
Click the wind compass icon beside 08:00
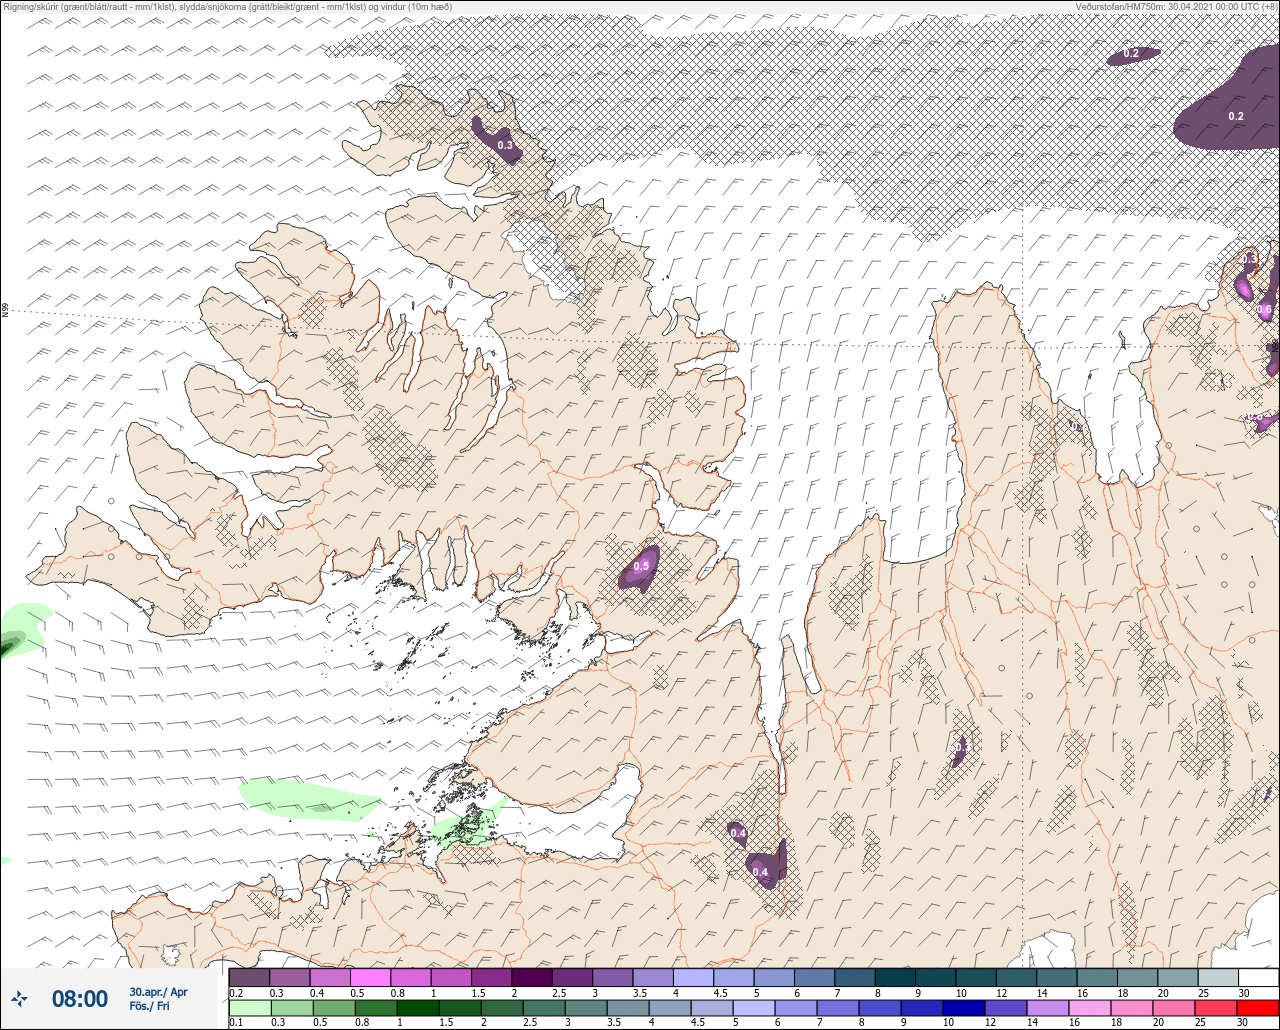coord(19,998)
